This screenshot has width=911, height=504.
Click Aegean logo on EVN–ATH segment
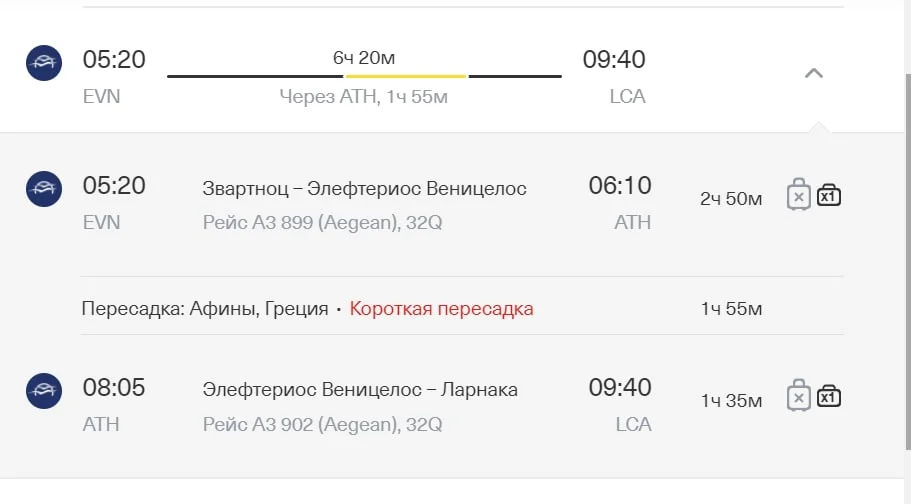[x=43, y=189]
